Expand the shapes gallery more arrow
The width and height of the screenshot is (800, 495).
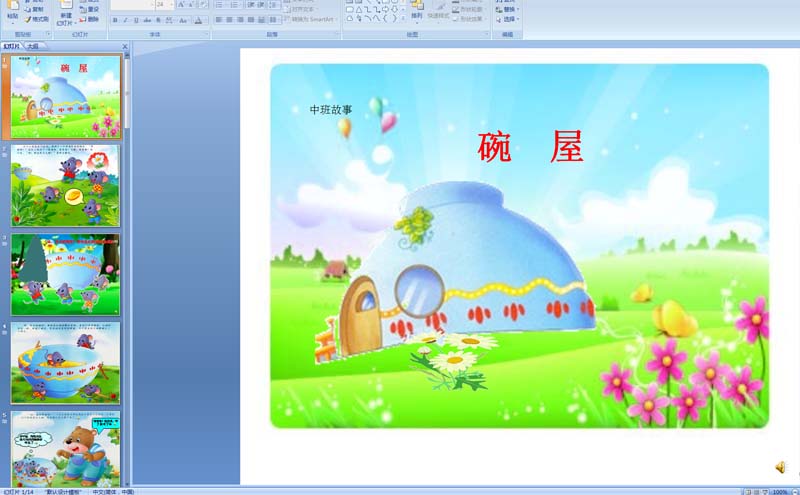click(403, 18)
